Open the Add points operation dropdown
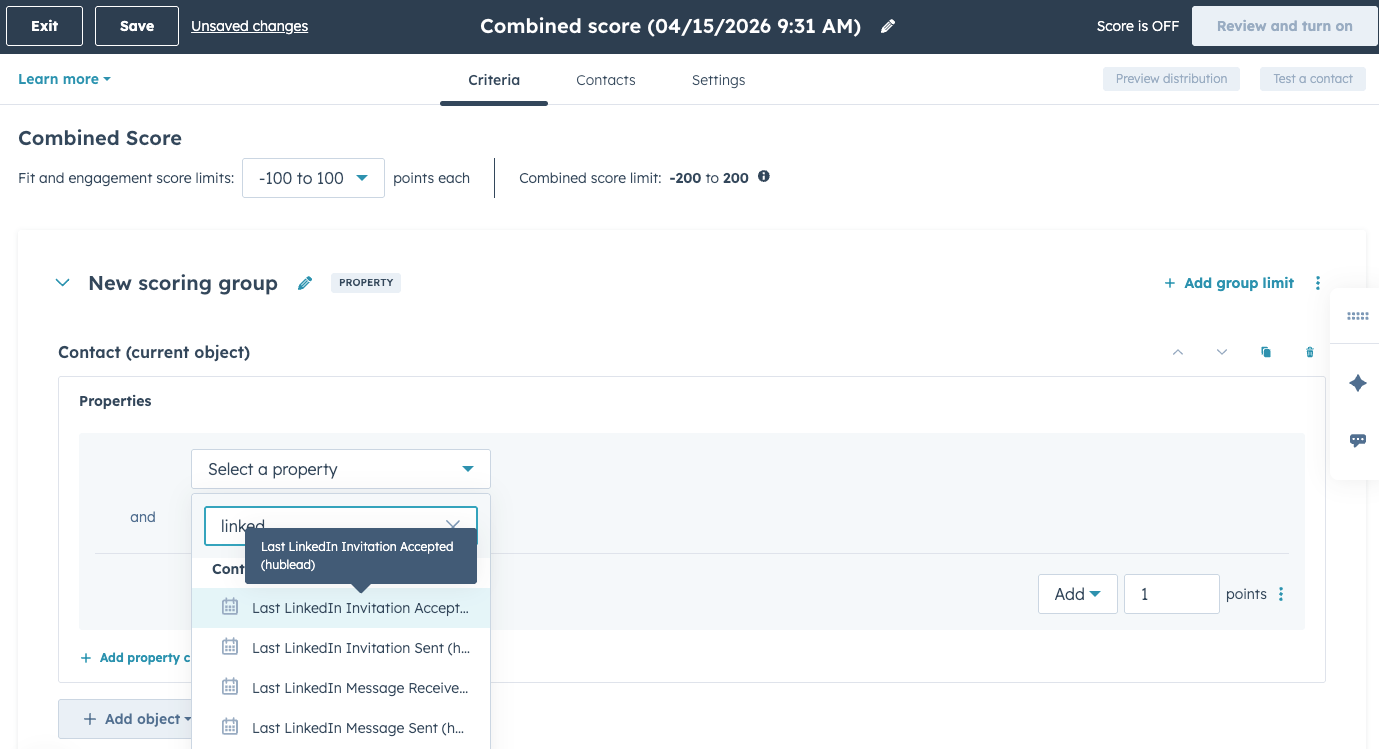Image resolution: width=1379 pixels, height=749 pixels. click(1078, 594)
